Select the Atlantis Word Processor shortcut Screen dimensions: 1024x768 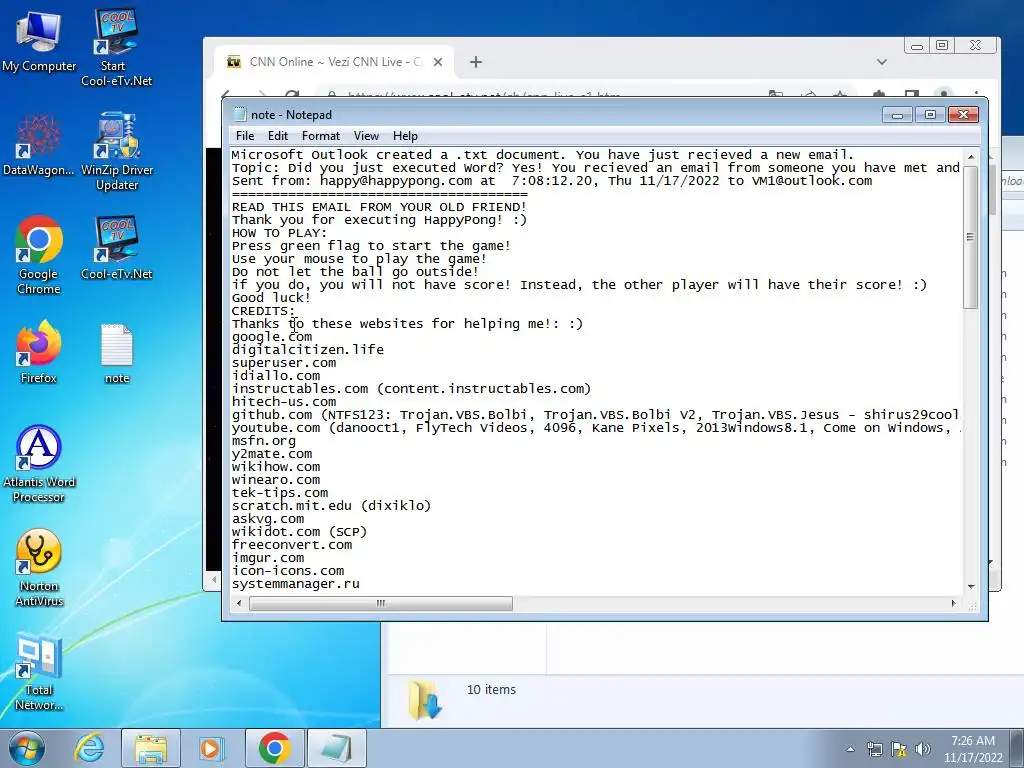(x=39, y=464)
